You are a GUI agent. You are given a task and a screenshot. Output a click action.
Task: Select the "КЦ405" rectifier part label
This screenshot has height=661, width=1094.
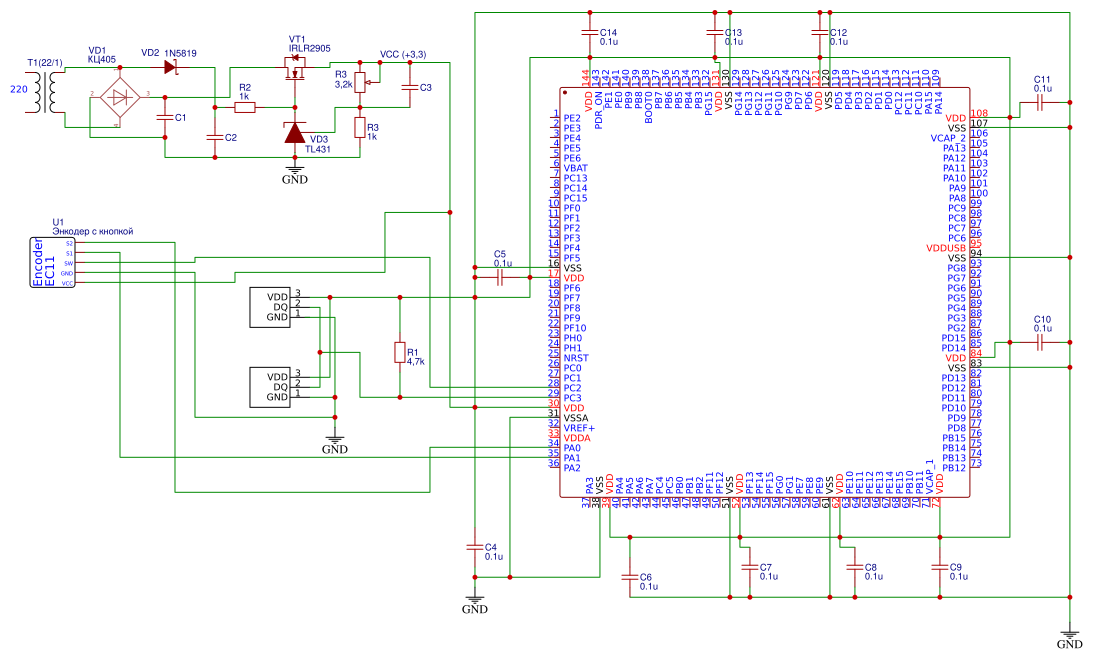(x=102, y=59)
